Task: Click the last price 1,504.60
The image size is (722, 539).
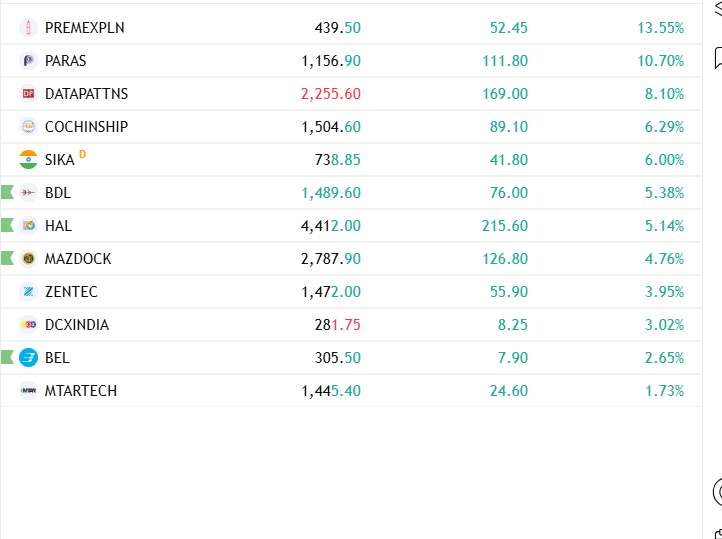Action: pos(331,127)
